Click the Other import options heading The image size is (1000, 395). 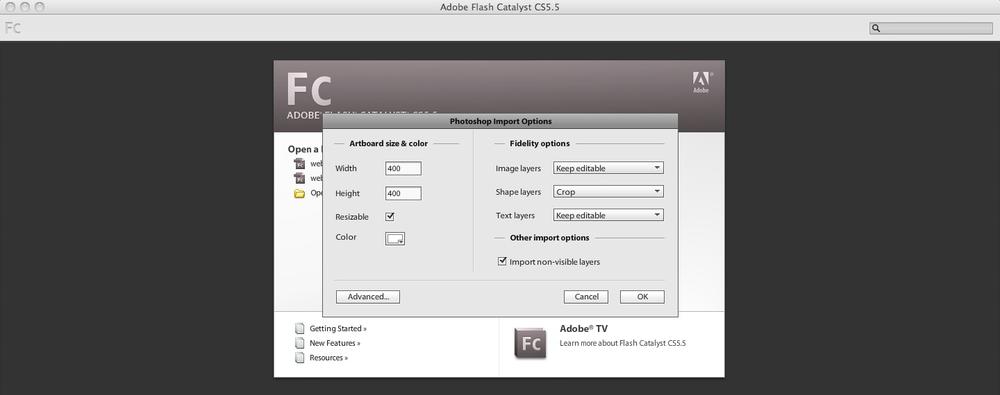click(x=549, y=238)
